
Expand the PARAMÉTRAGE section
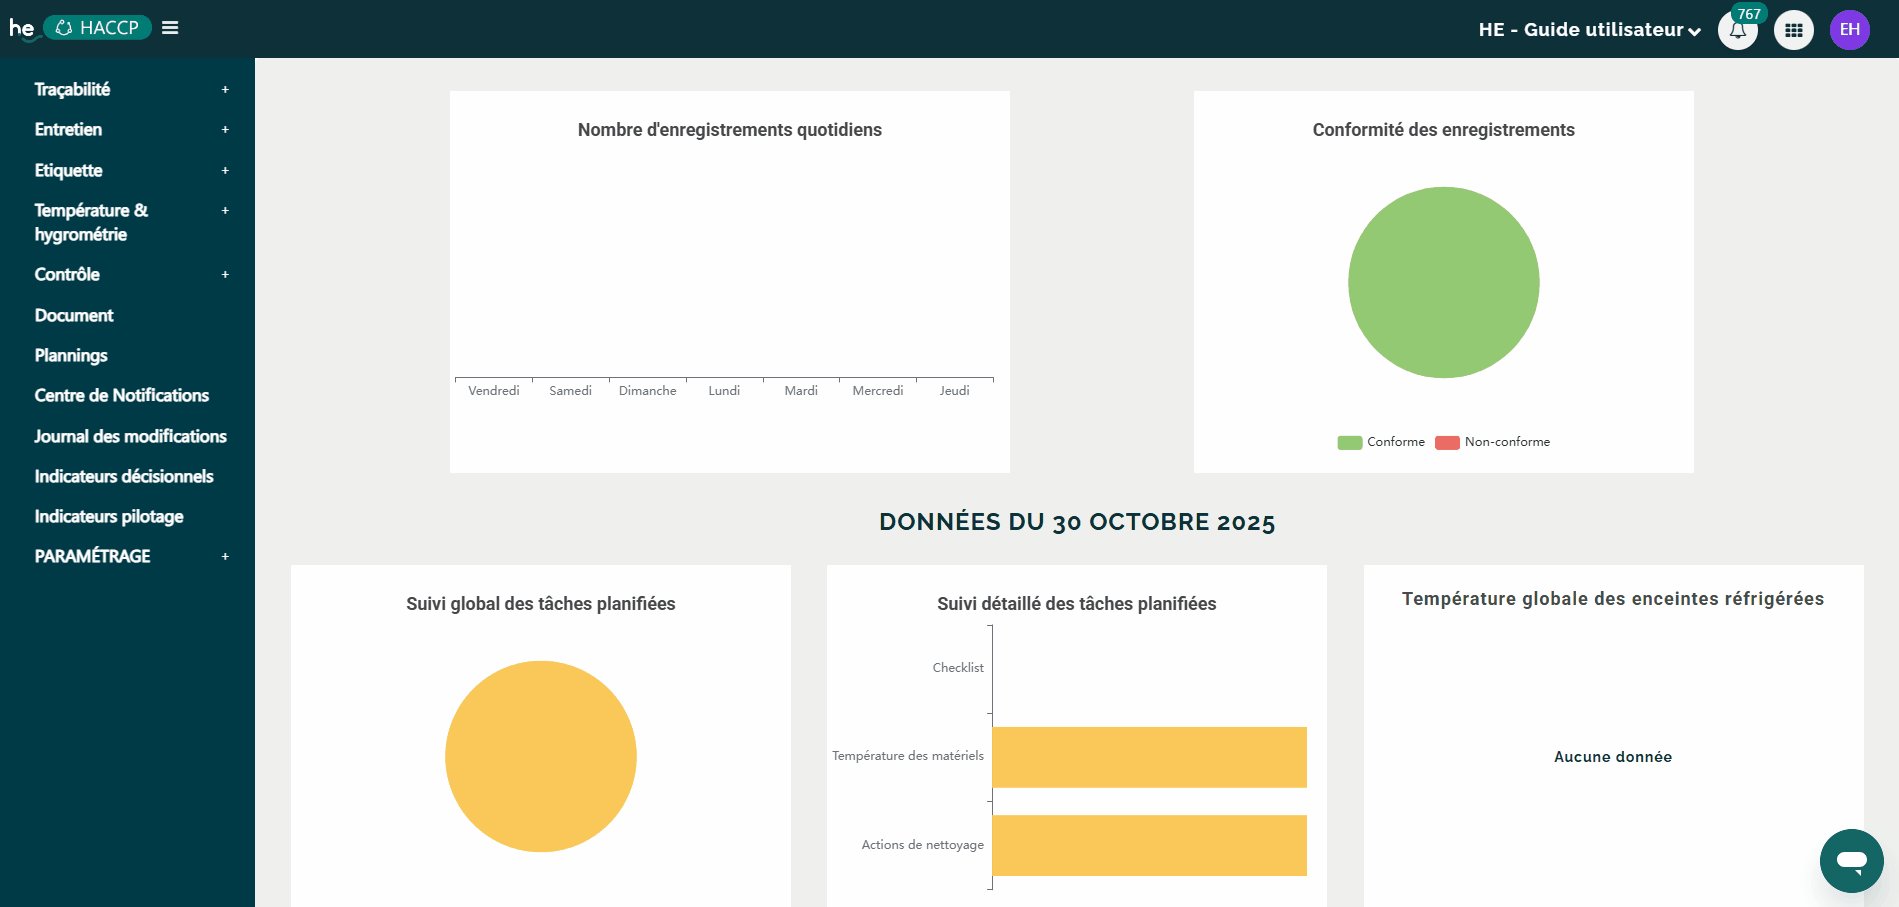coord(91,556)
